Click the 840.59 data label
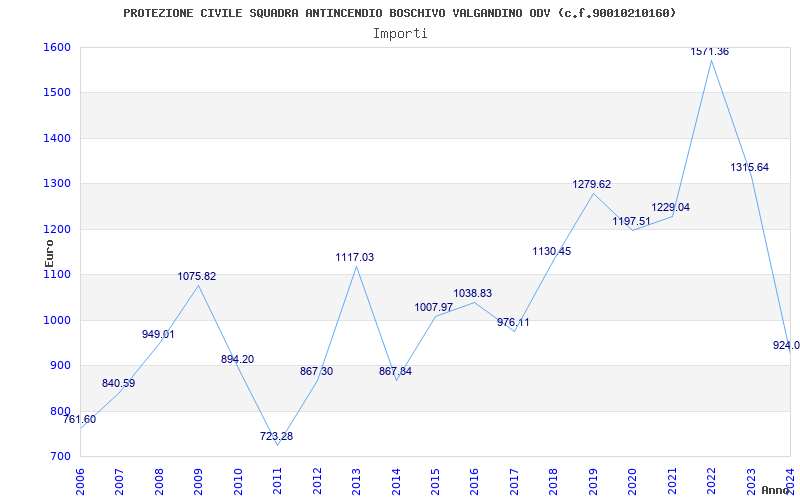This screenshot has height=500, width=800. pyautogui.click(x=118, y=383)
